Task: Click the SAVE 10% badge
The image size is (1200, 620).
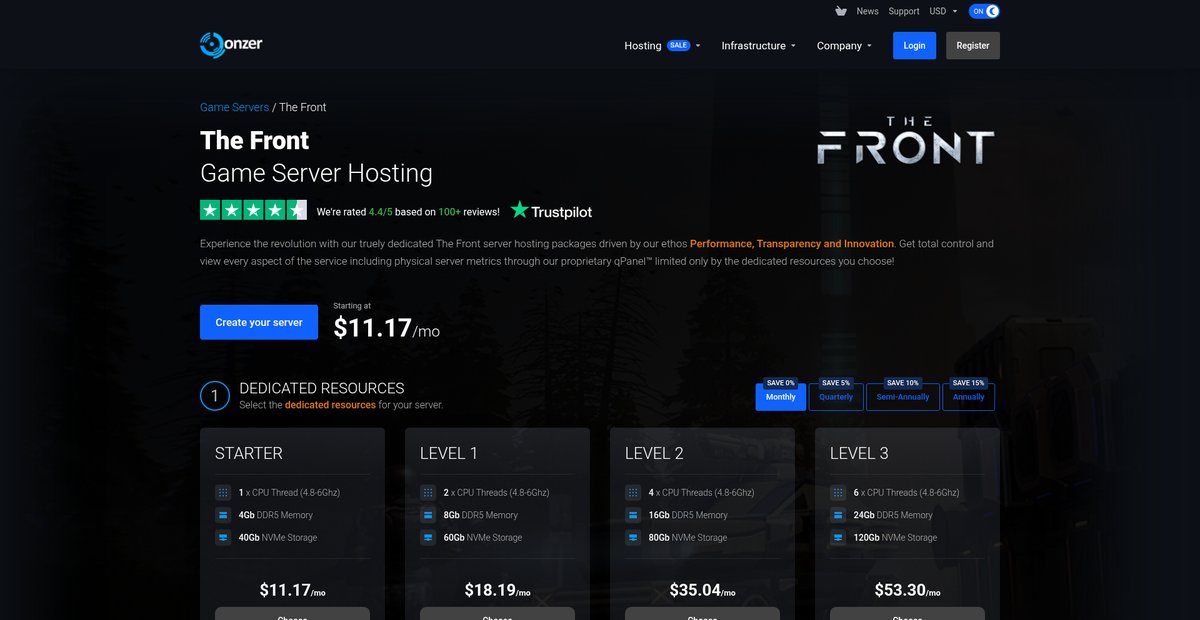Action: point(903,383)
